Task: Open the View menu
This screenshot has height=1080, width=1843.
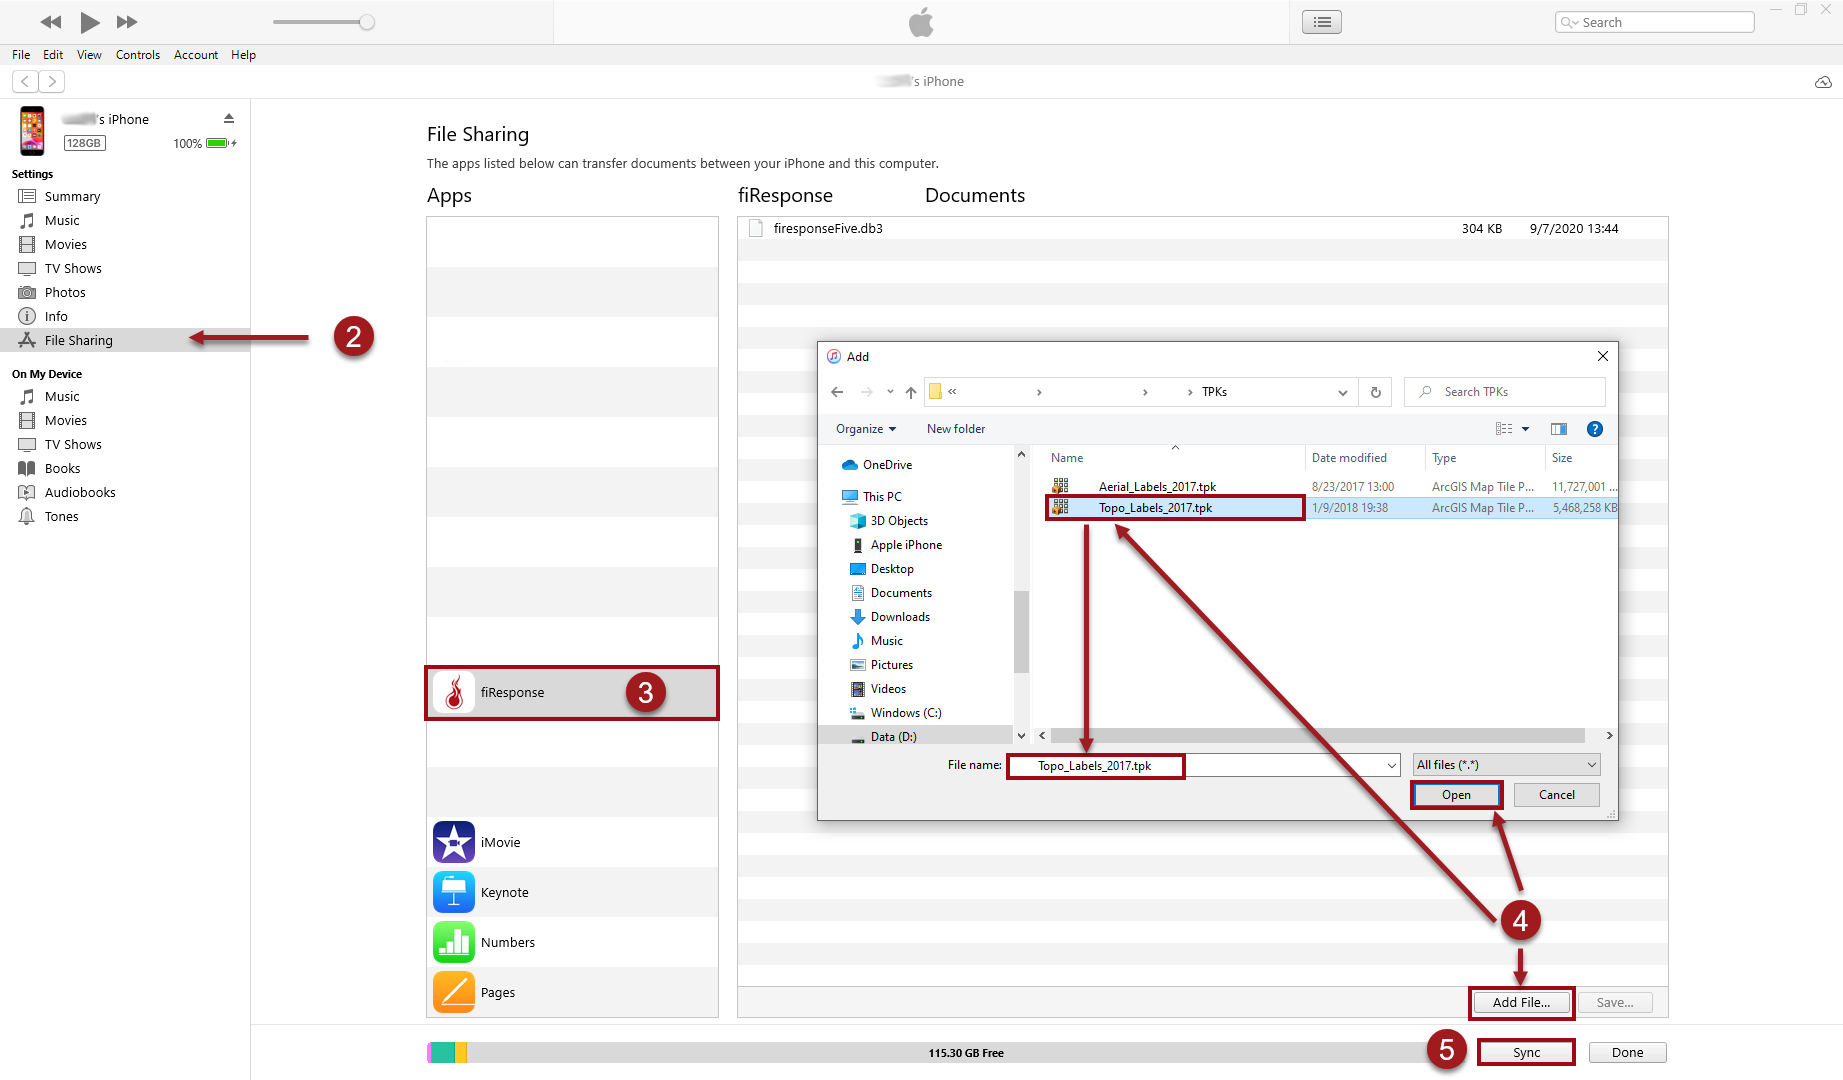Action: (89, 55)
